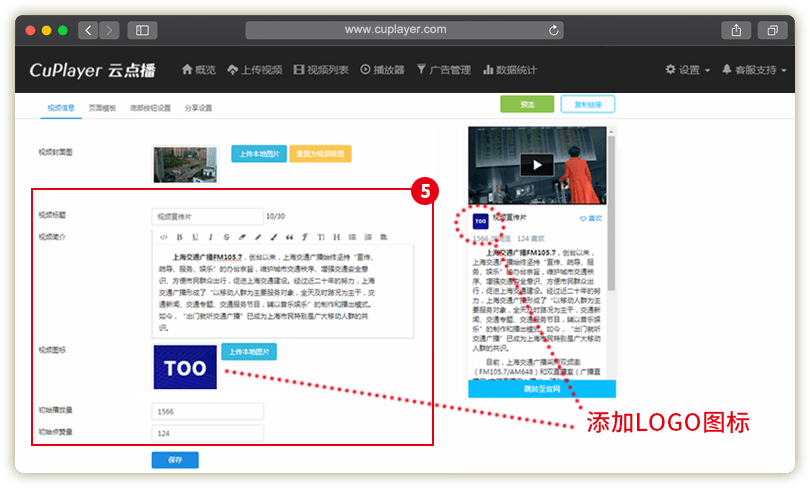
Task: Open source code view in the editor
Action: click(x=164, y=237)
